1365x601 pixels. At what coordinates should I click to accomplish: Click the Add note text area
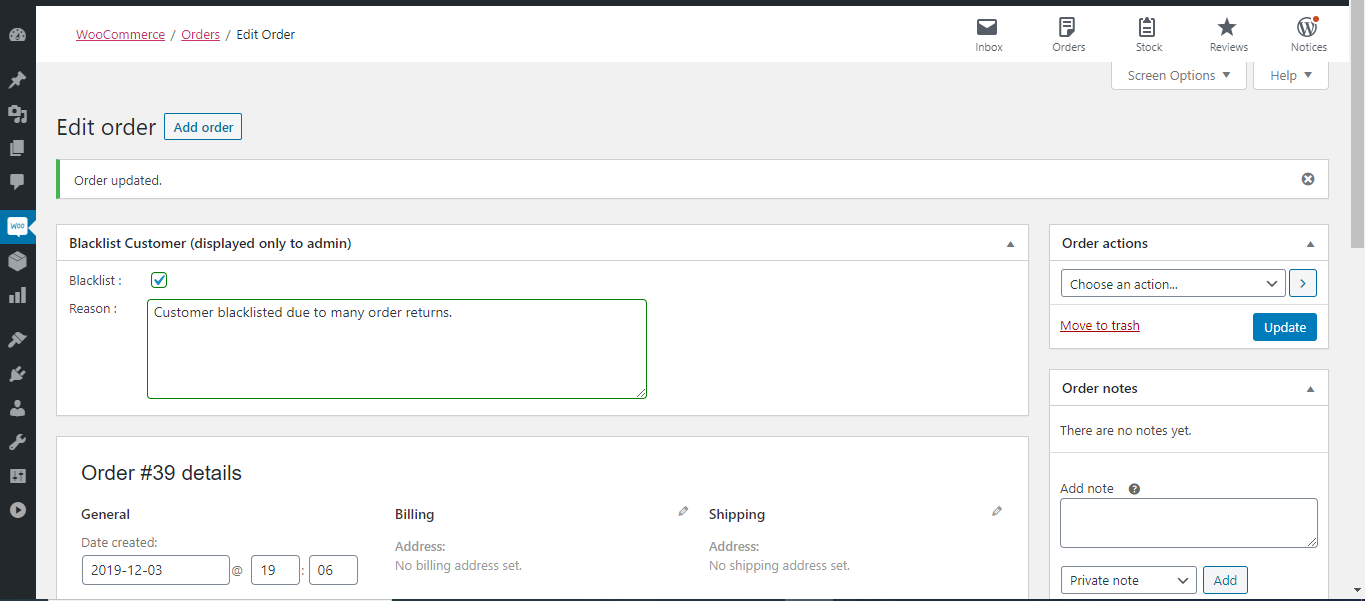click(x=1189, y=523)
